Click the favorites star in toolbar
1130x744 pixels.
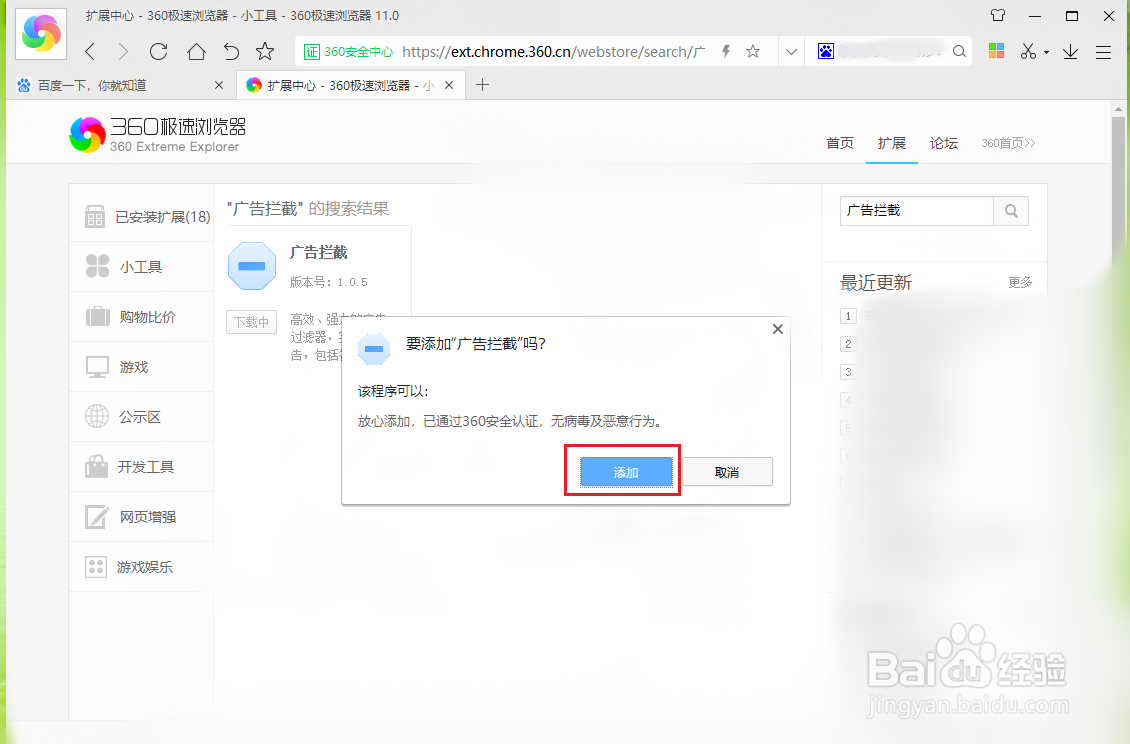[265, 51]
